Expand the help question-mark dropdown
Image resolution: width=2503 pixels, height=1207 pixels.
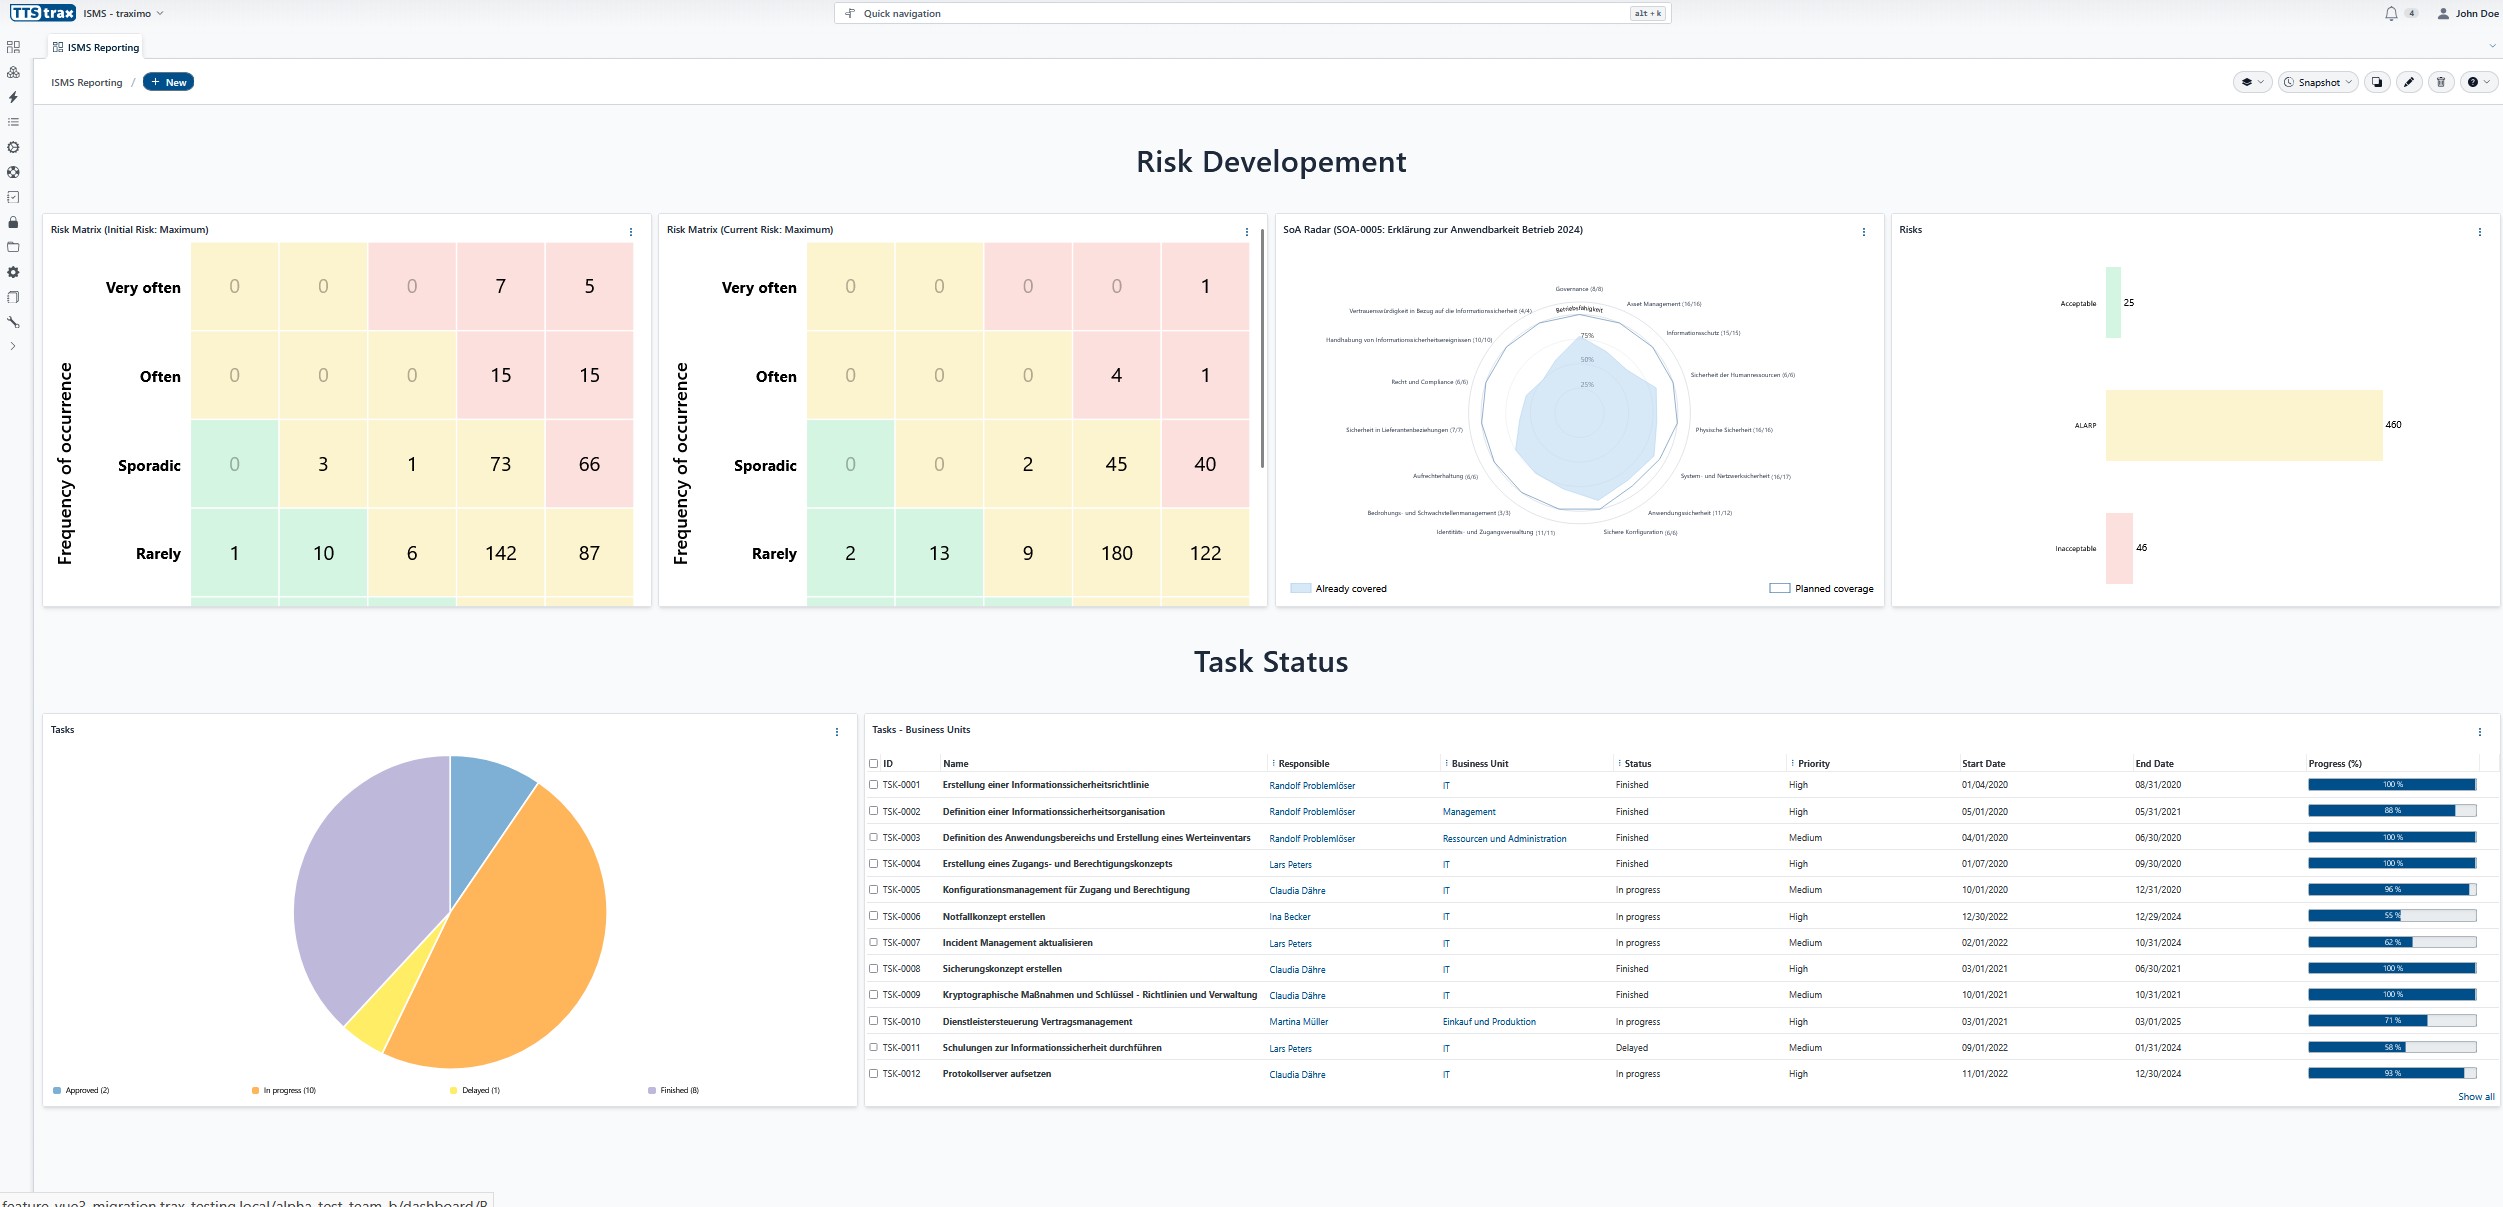[x=2478, y=82]
